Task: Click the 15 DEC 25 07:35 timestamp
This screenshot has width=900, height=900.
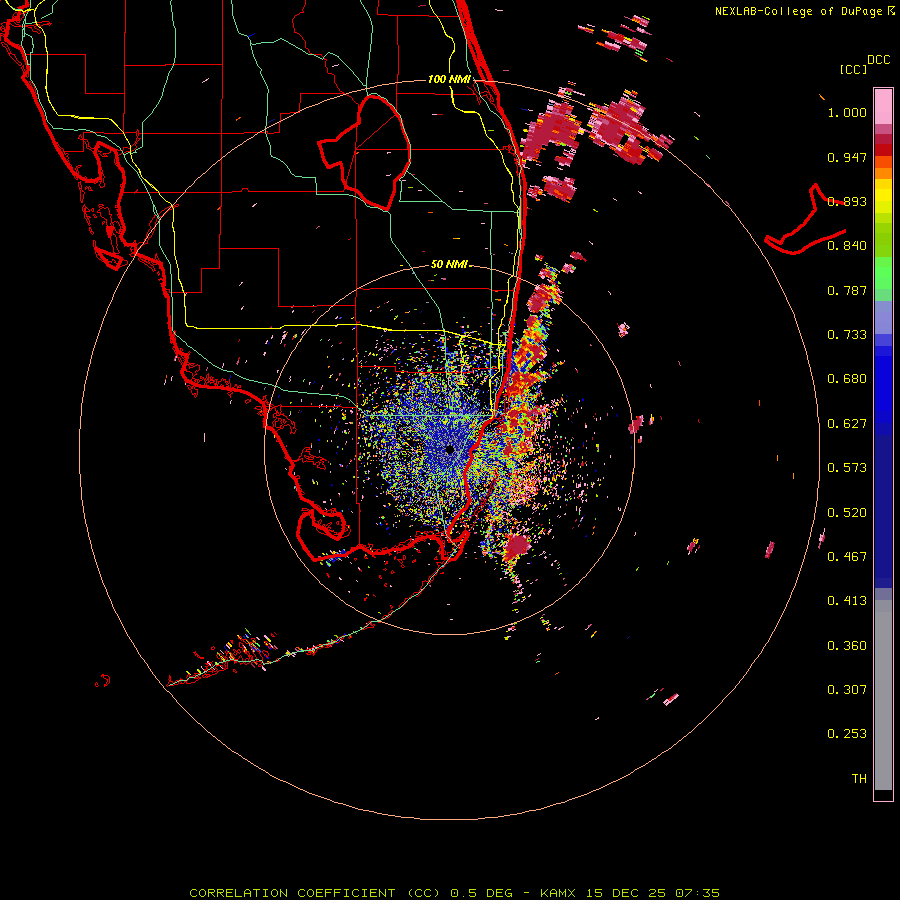Action: 653,893
